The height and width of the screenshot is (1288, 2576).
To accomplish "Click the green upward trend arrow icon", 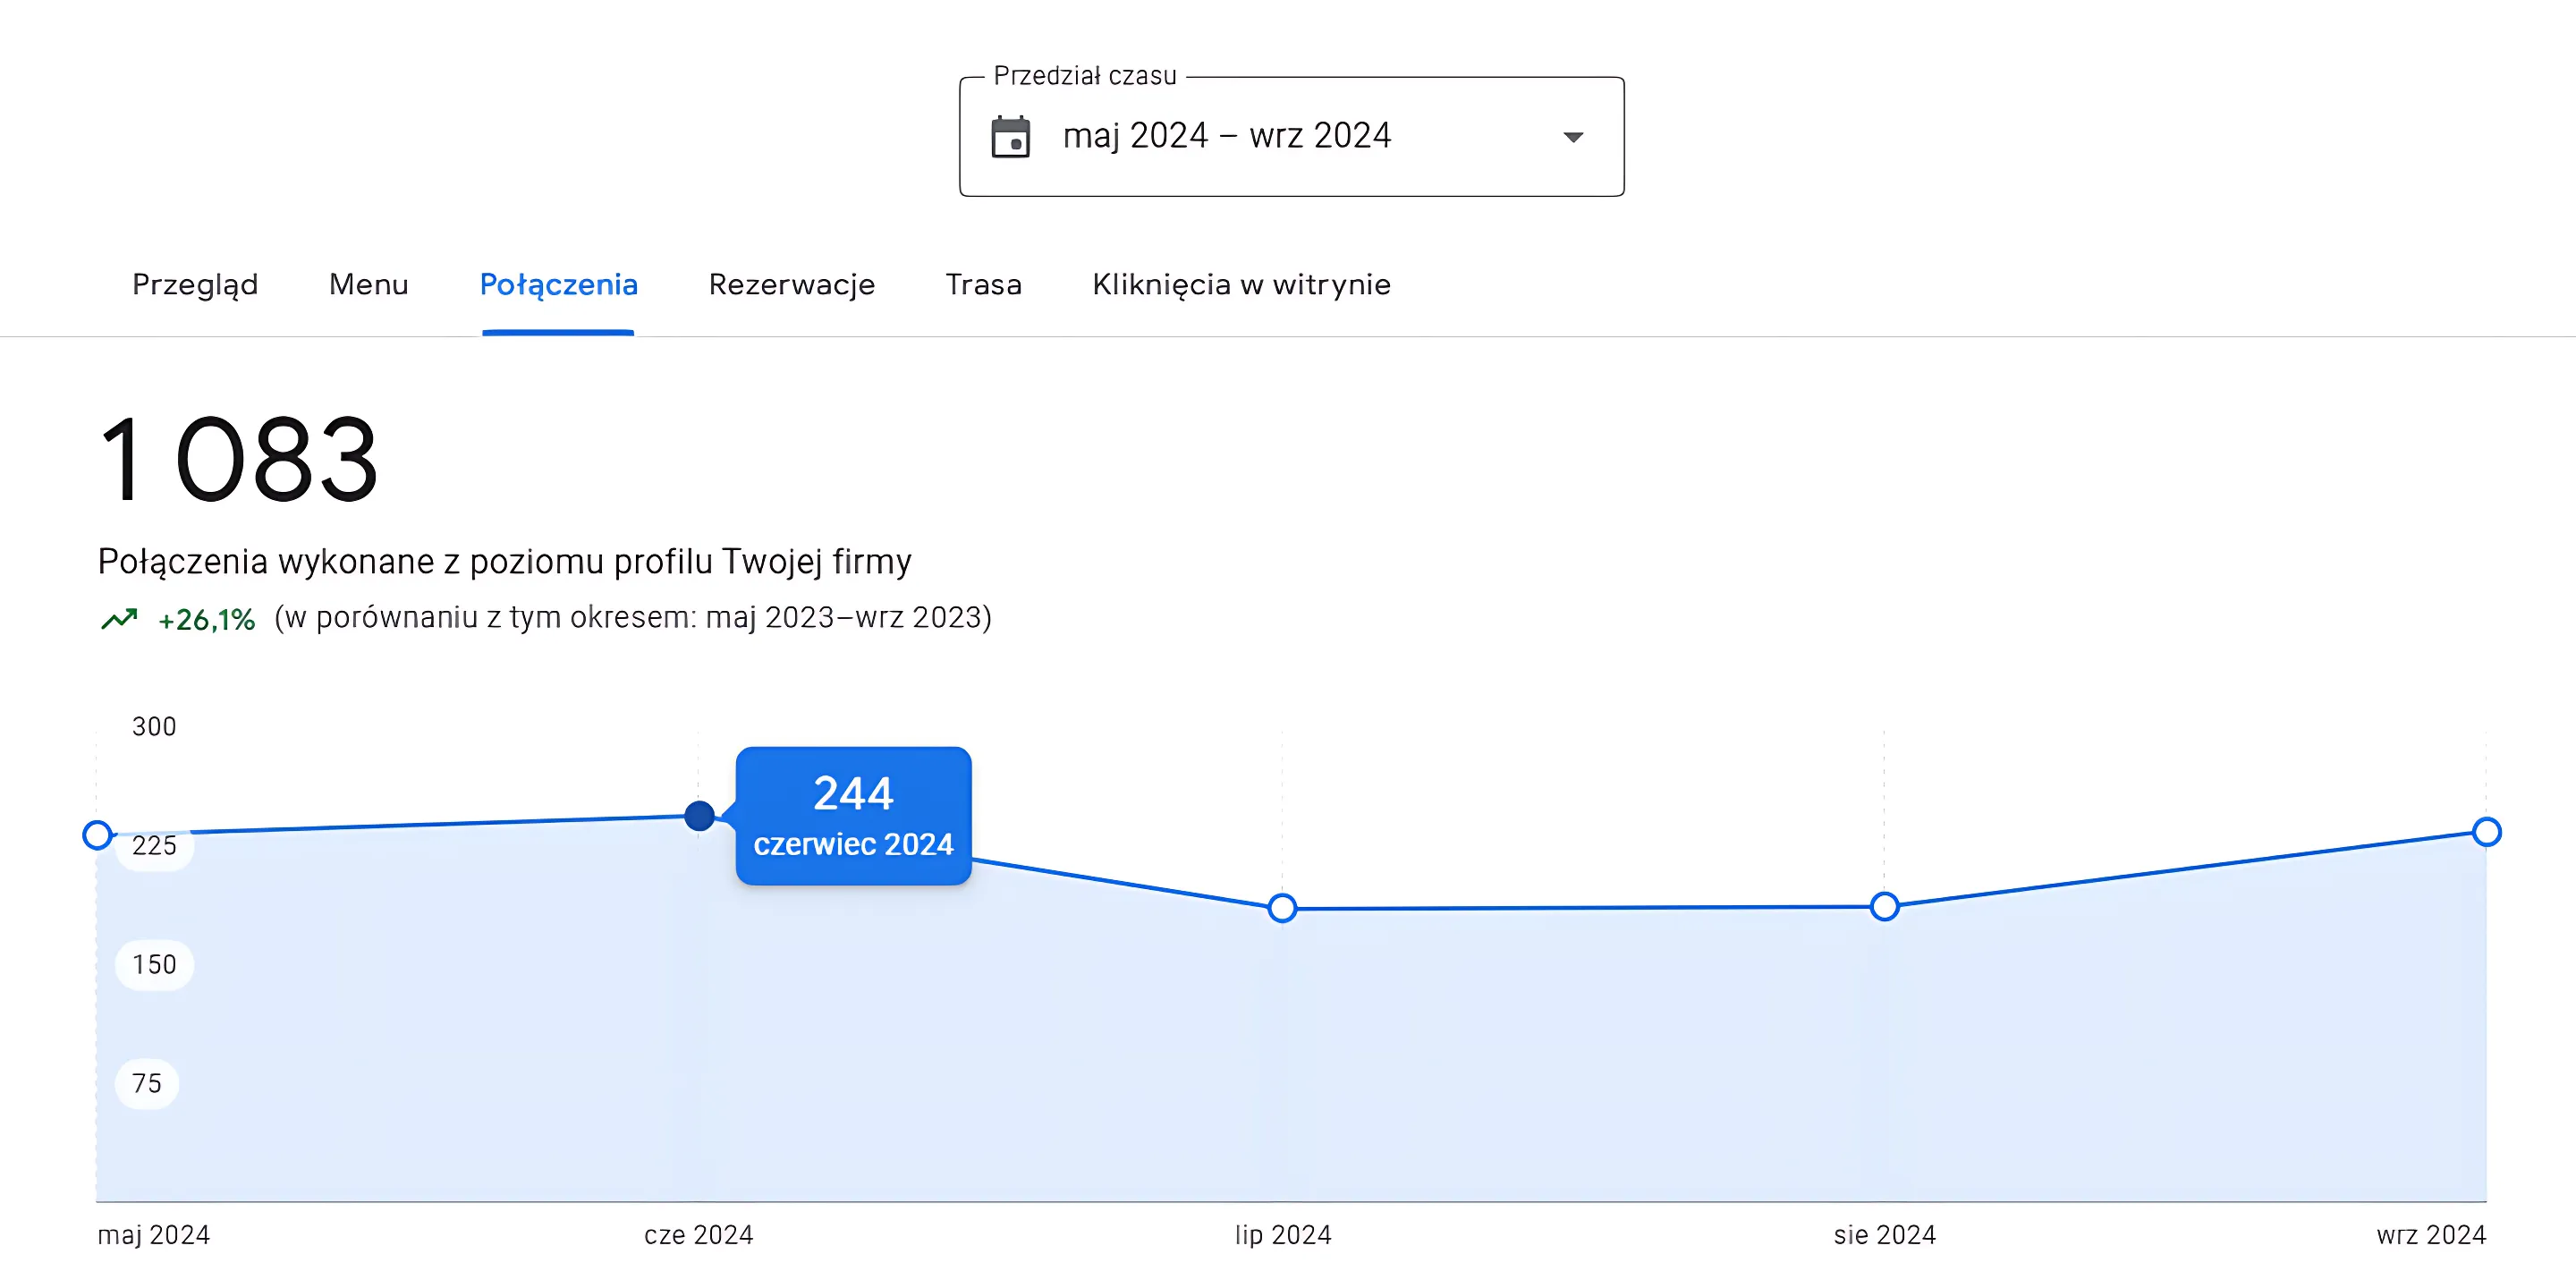I will pyautogui.click(x=119, y=620).
